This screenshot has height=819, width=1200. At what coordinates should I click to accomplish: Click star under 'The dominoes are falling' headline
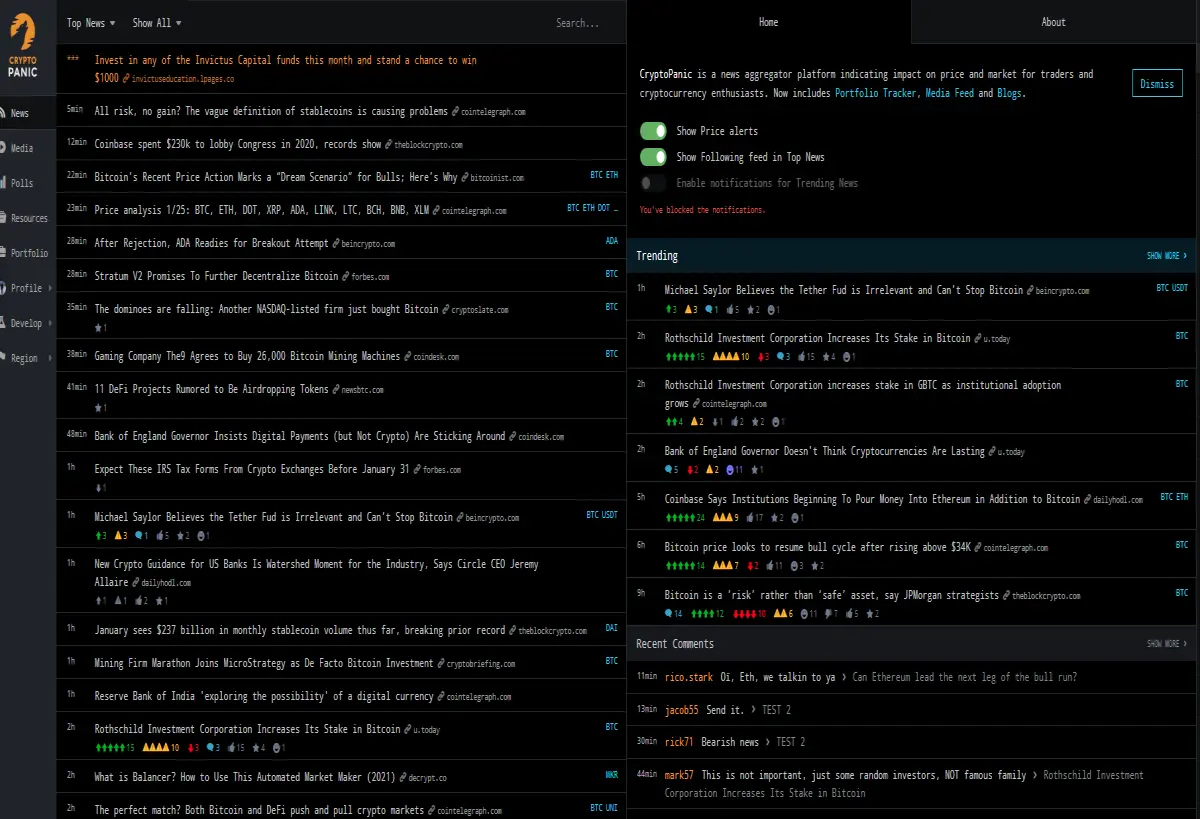tap(98, 328)
